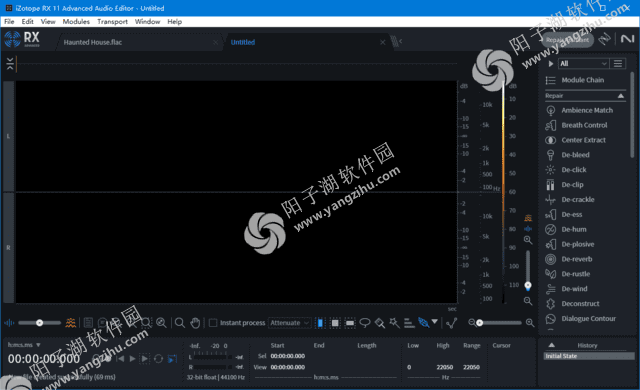Open the Center Extract module
This screenshot has width=640, height=390.
tap(583, 140)
